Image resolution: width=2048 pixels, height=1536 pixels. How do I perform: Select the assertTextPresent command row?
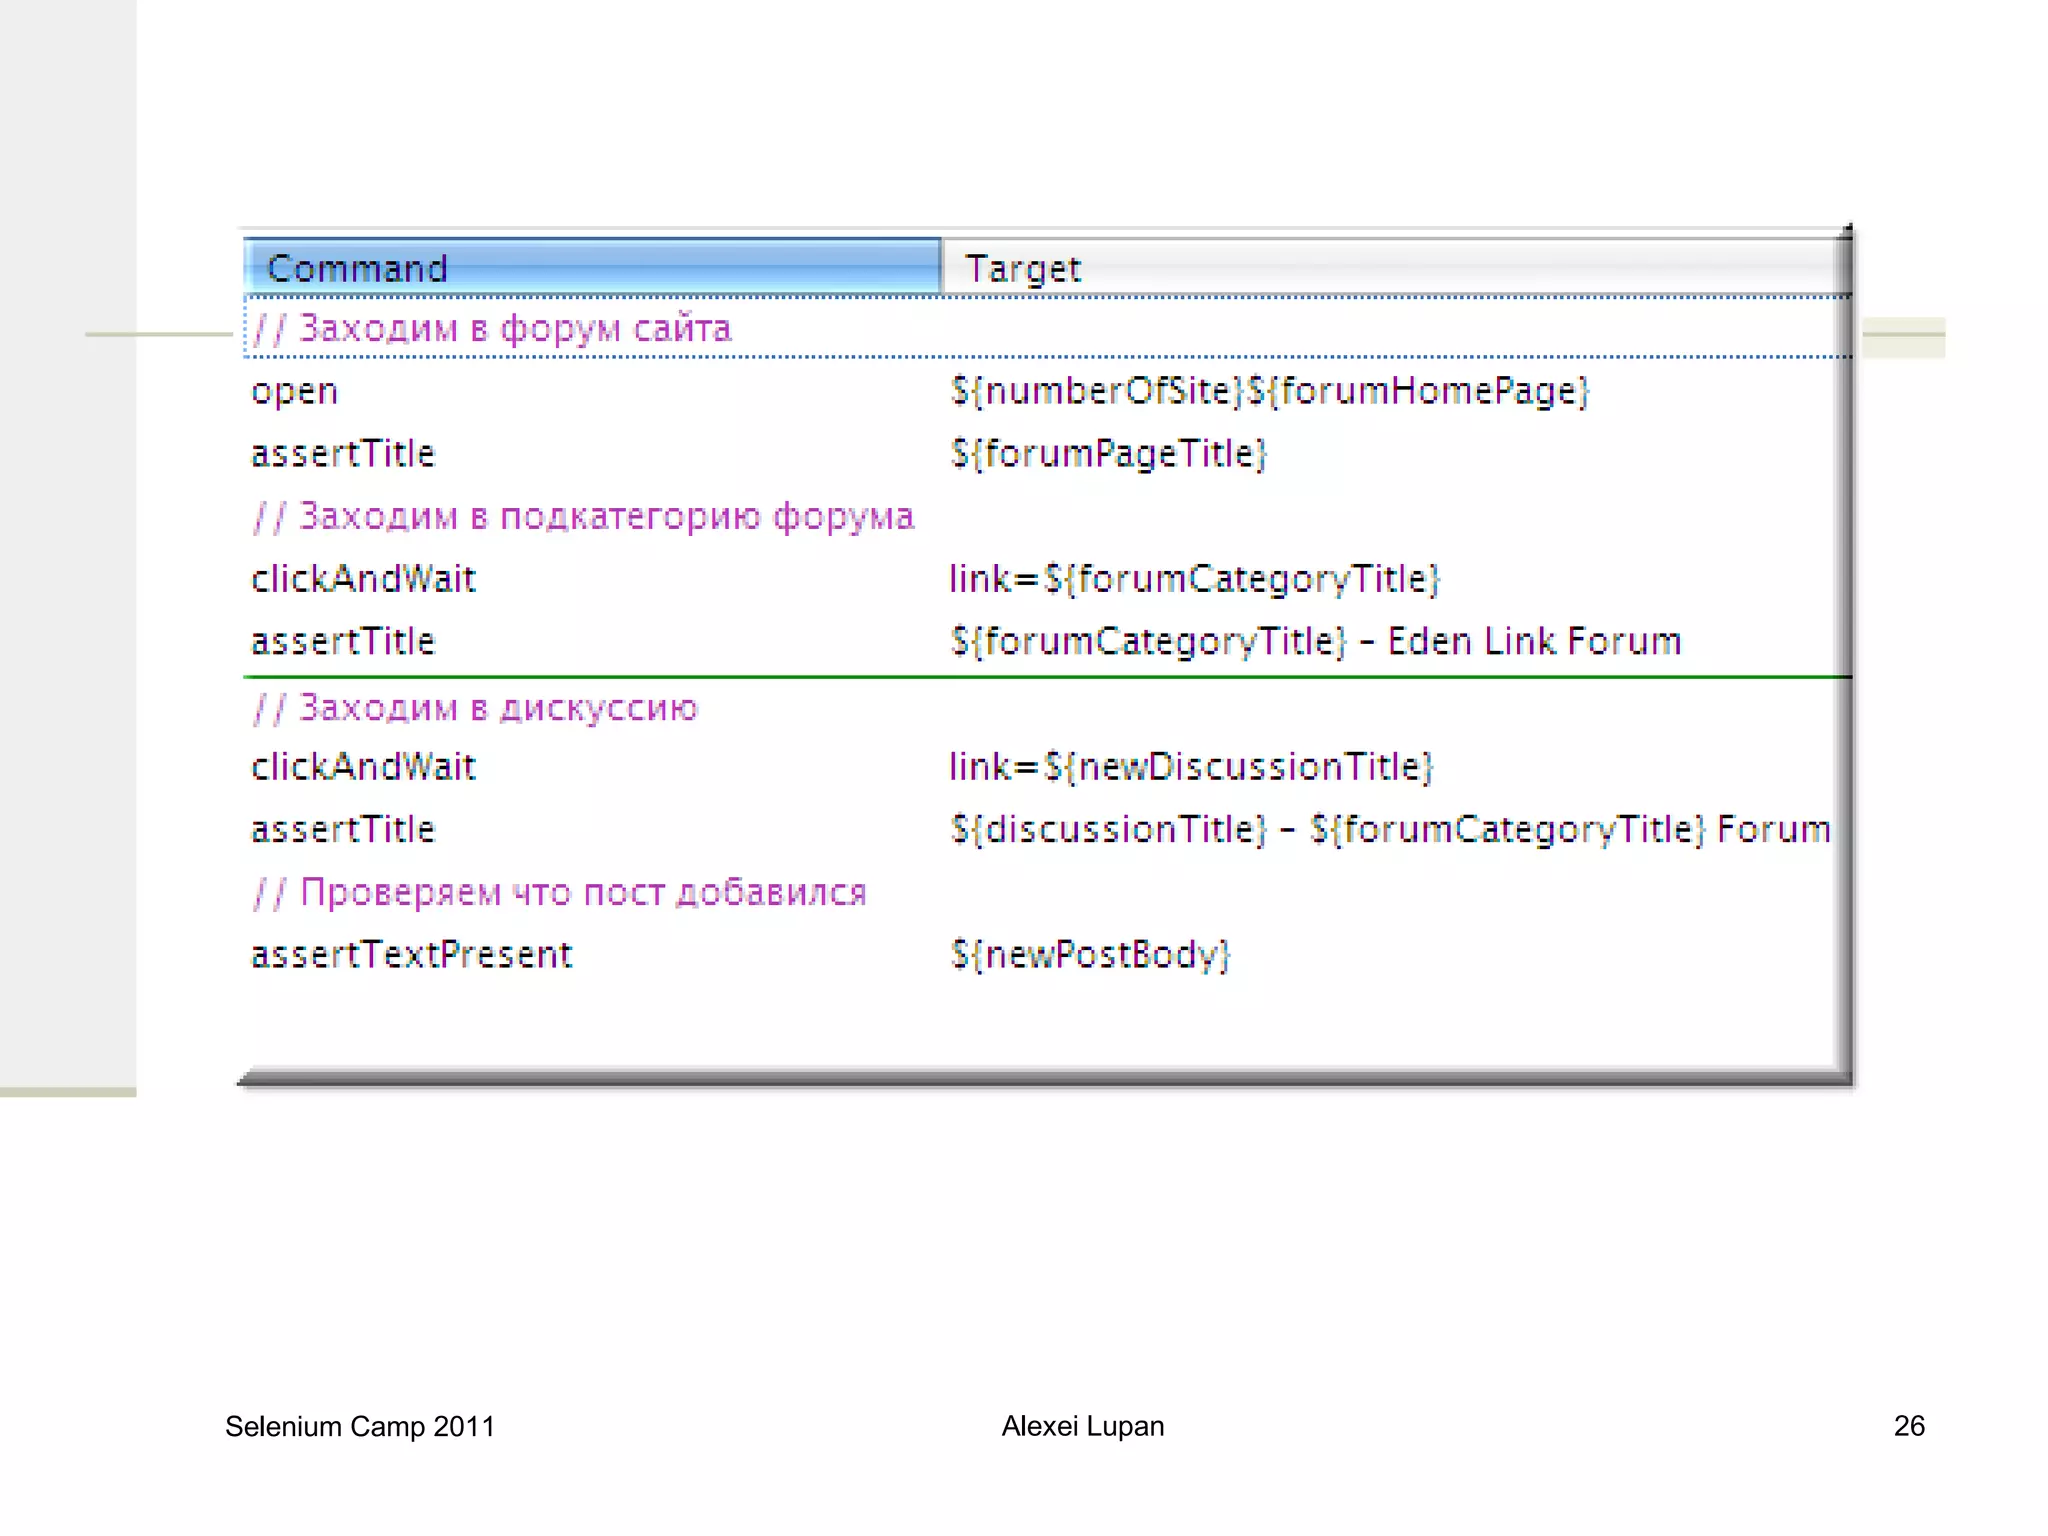pyautogui.click(x=411, y=955)
